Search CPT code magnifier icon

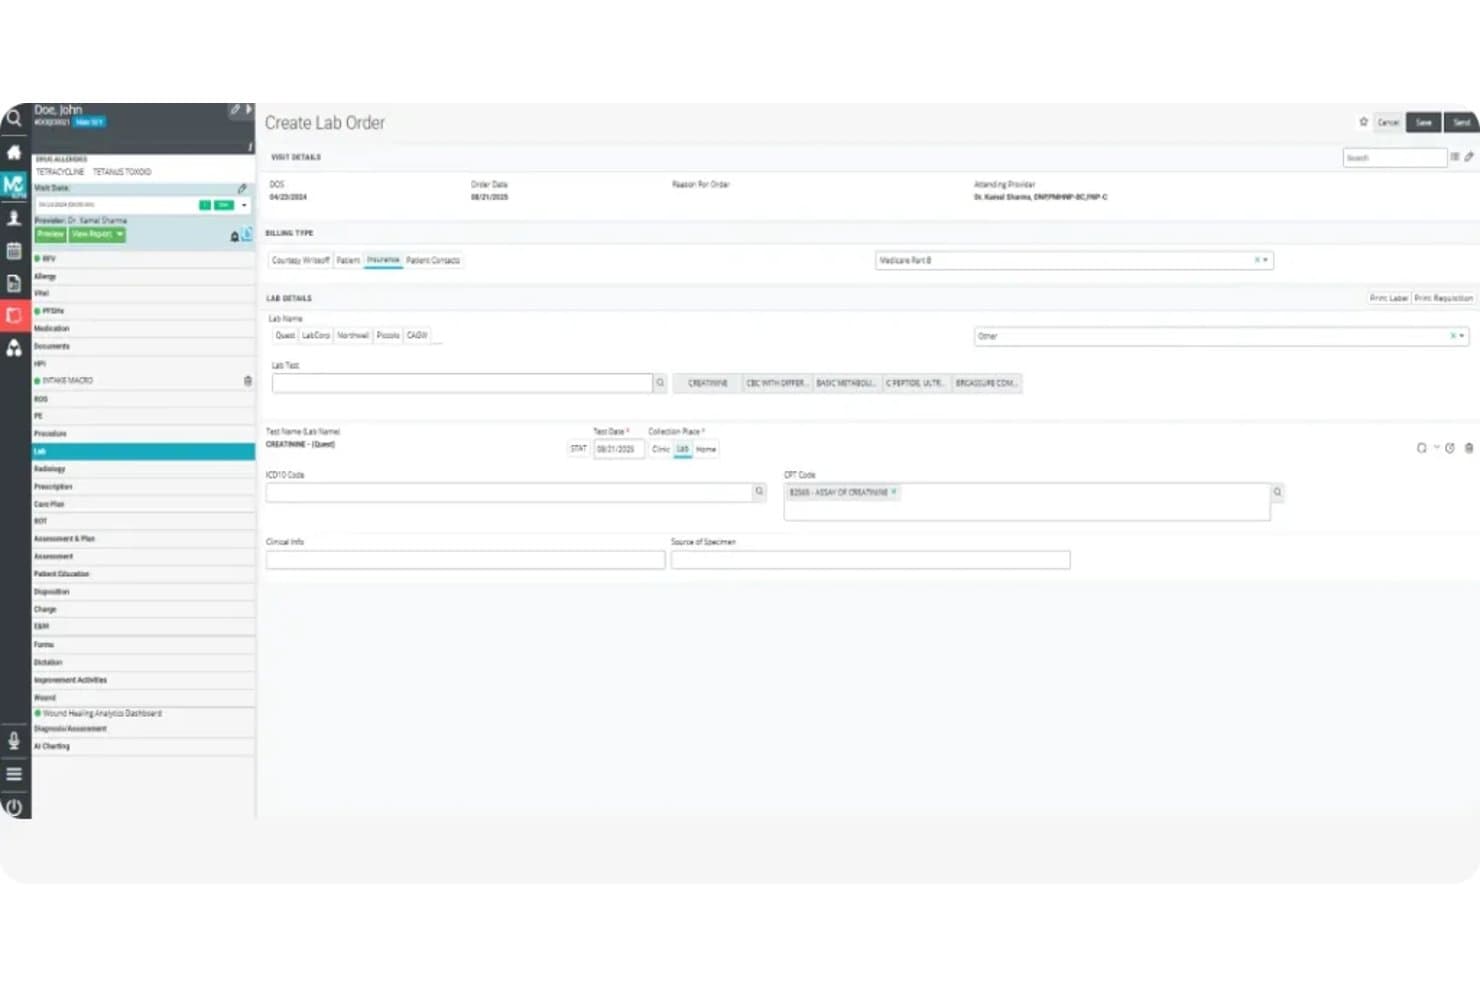coord(1277,492)
